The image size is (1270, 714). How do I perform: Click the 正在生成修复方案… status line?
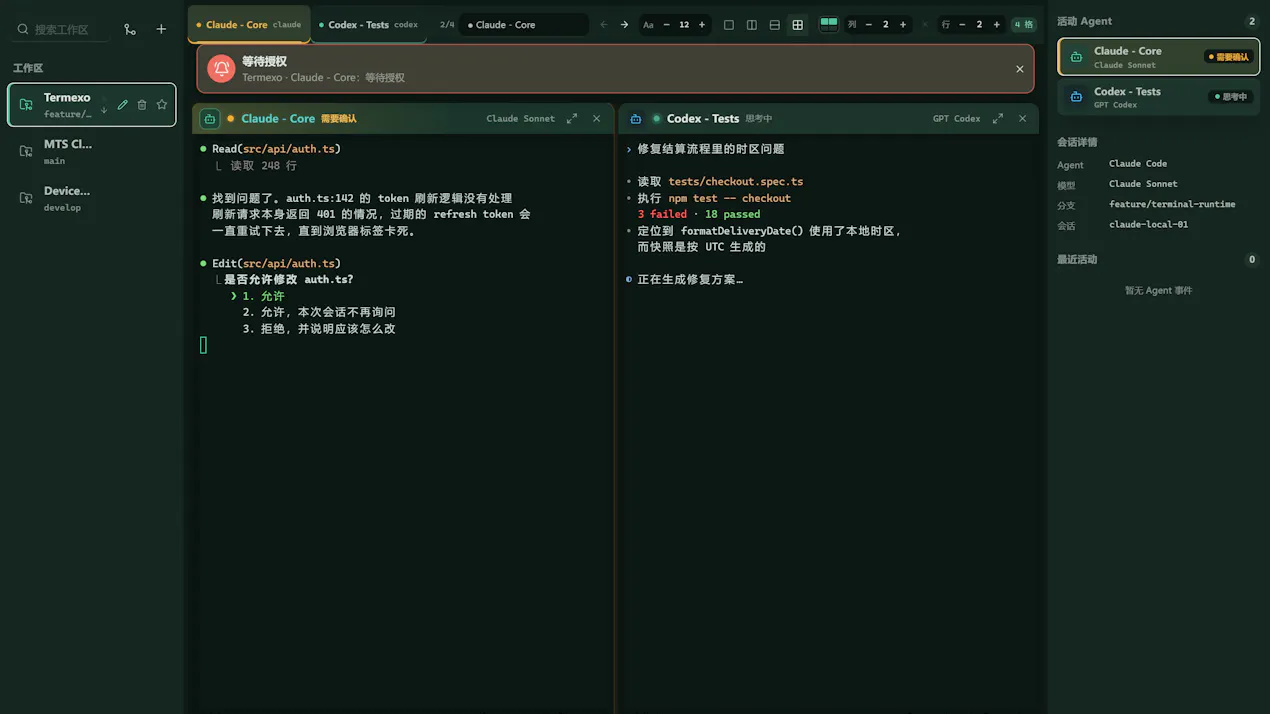click(690, 279)
